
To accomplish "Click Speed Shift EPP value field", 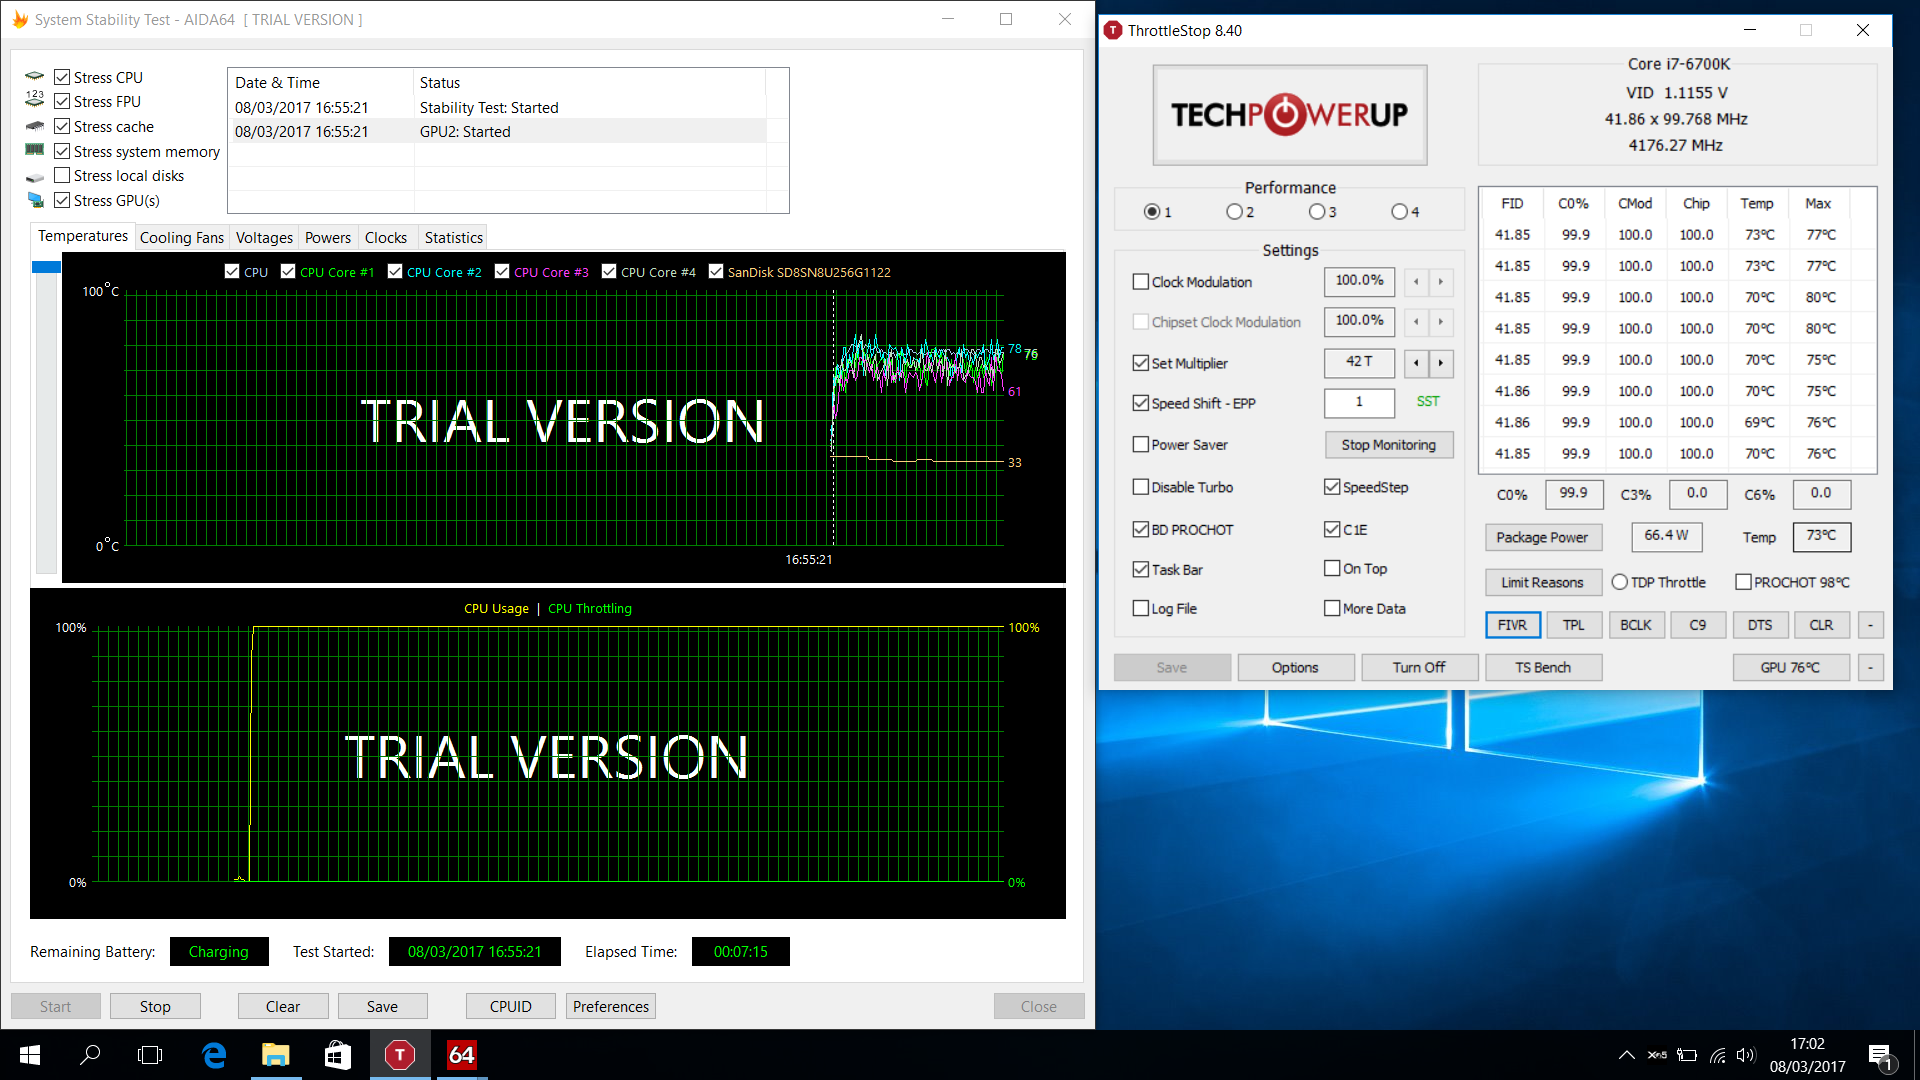I will pos(1359,402).
